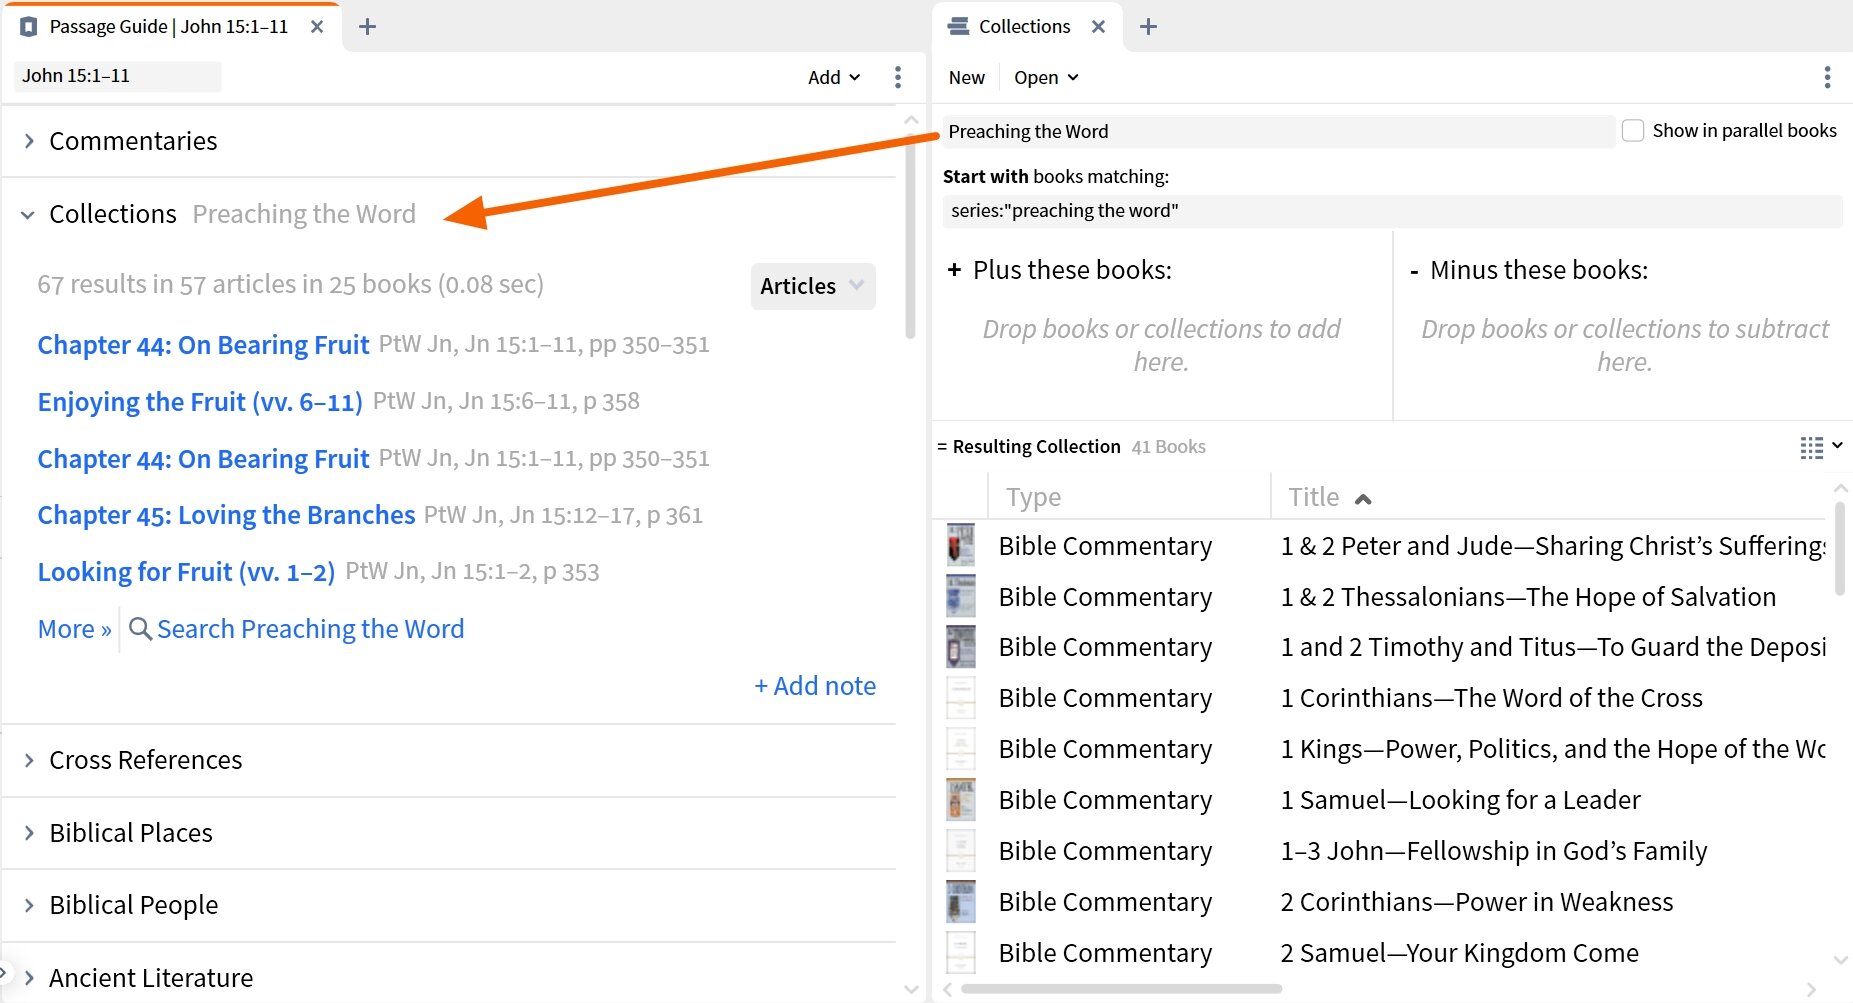1853x1003 pixels.
Task: Click cover thumbnail of 1 Kings
Action: (961, 749)
